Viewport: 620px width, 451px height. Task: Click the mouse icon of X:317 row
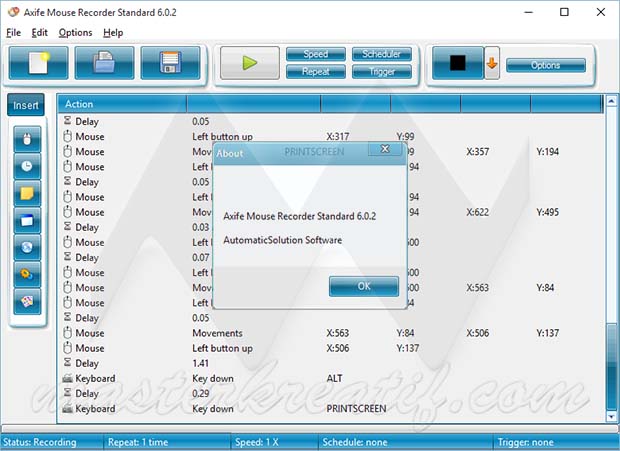coord(68,136)
